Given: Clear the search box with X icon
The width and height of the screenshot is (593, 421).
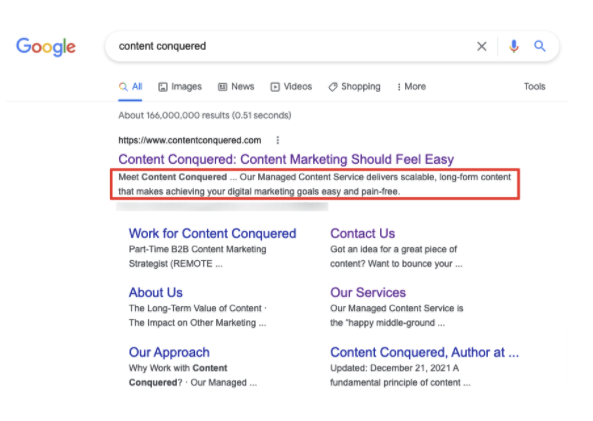Looking at the screenshot, I should point(481,47).
